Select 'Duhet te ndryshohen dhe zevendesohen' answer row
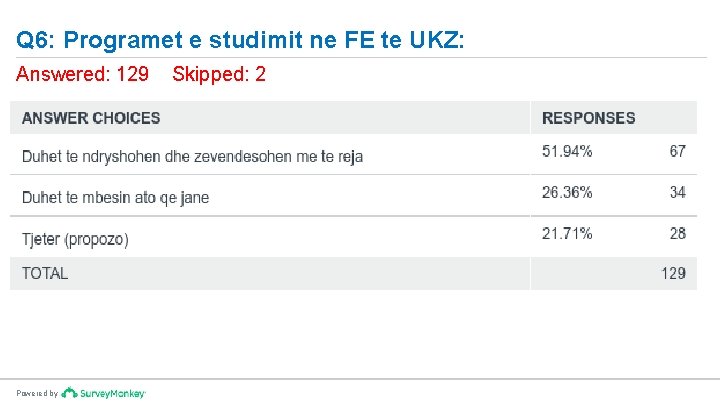720x405 pixels. click(x=193, y=156)
